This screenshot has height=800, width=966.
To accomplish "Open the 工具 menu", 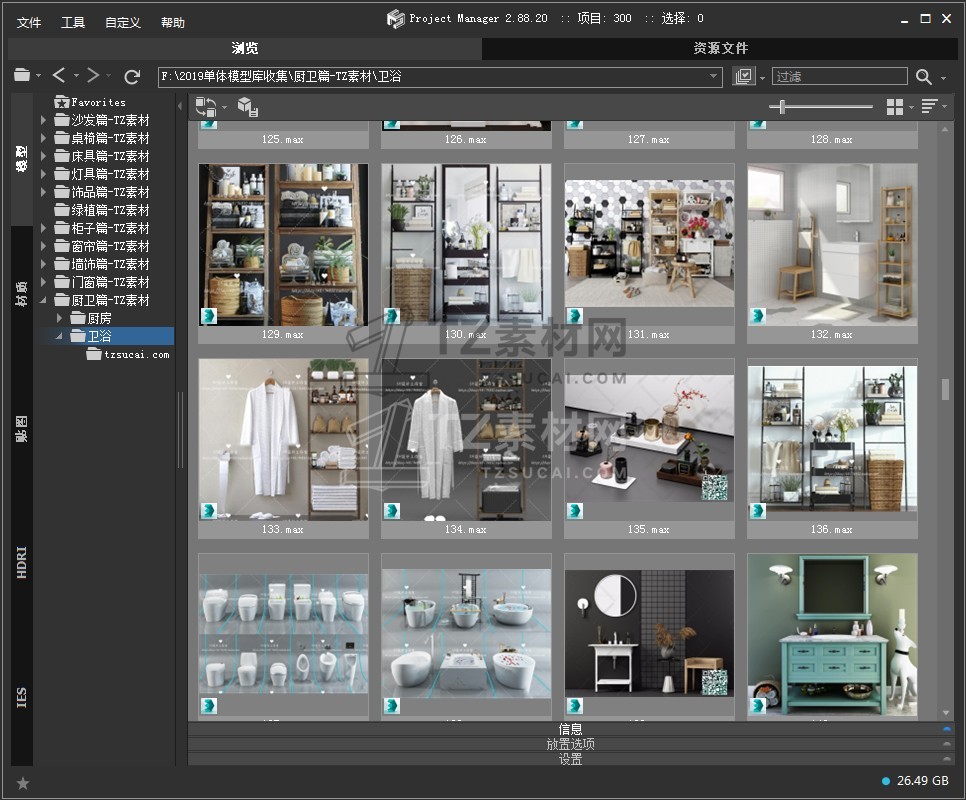I will [x=73, y=22].
